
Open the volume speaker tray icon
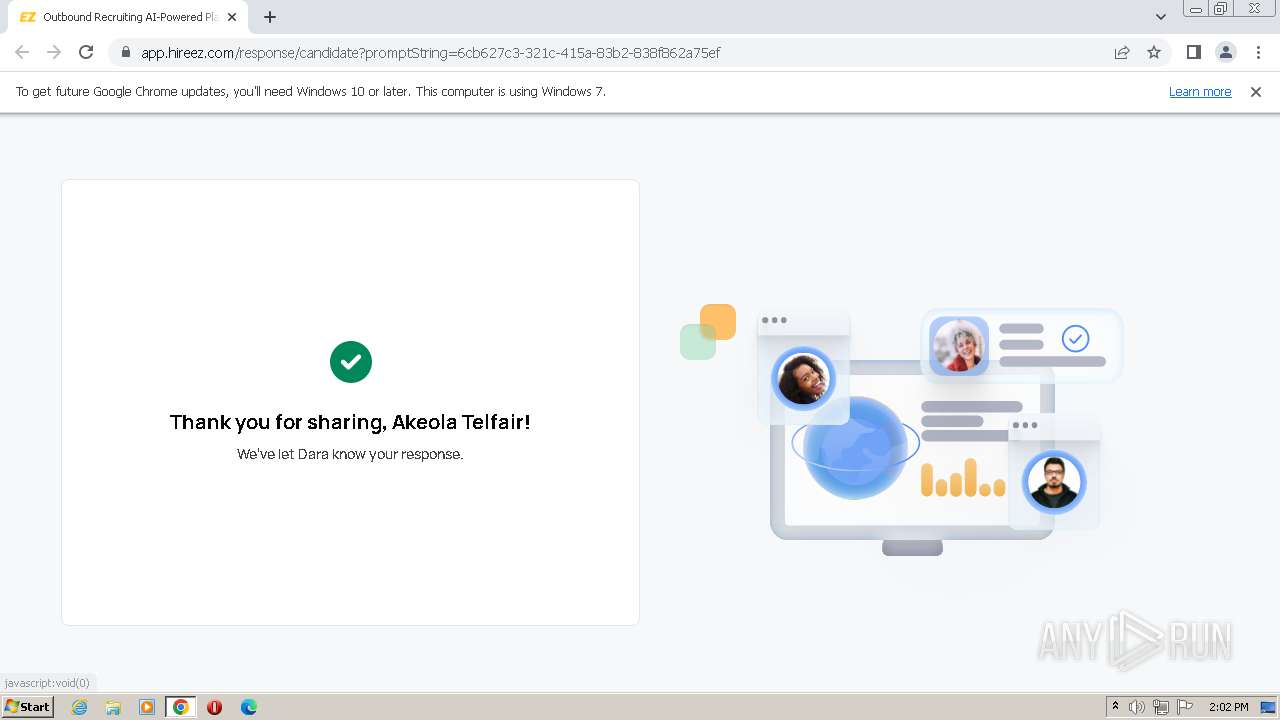click(x=1137, y=707)
